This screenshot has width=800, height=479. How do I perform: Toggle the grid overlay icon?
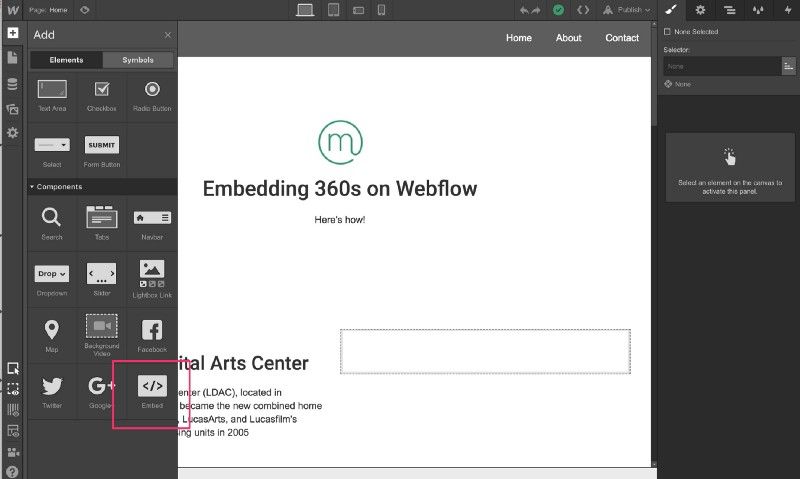point(13,410)
